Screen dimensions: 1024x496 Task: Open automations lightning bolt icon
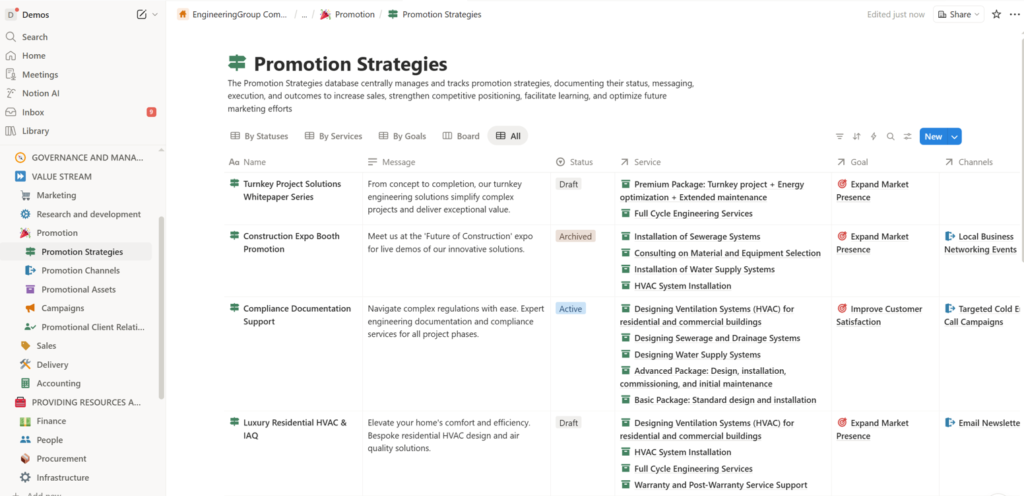pos(873,137)
